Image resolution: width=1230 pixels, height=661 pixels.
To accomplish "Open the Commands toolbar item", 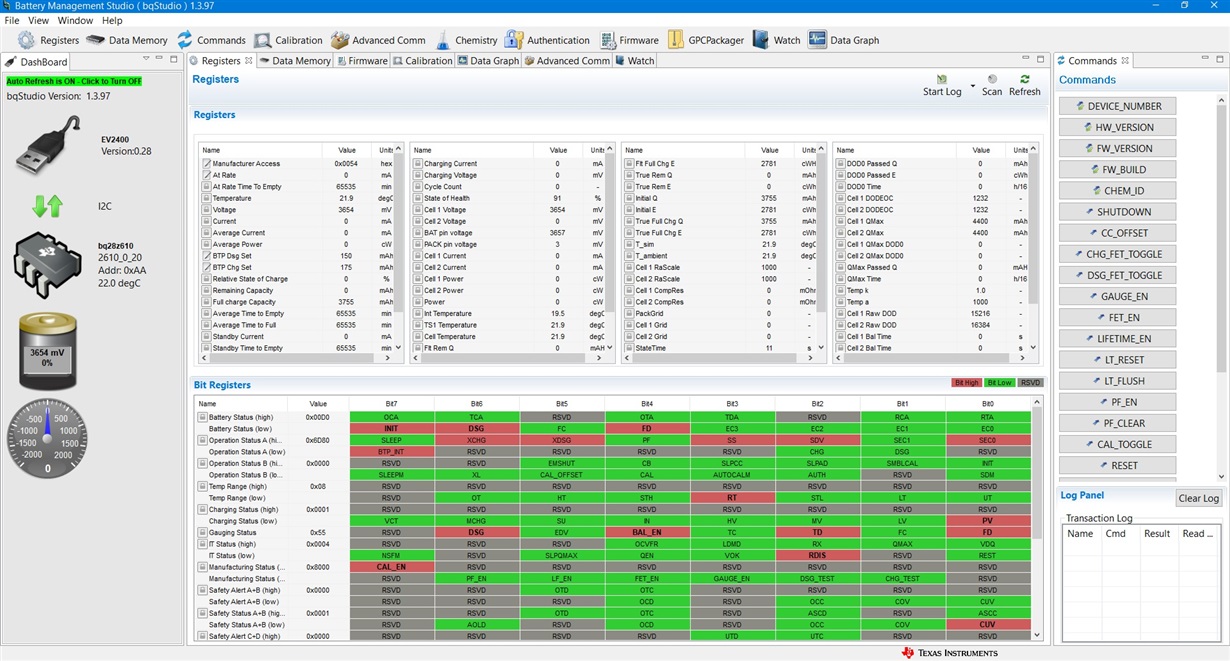I will (x=210, y=40).
